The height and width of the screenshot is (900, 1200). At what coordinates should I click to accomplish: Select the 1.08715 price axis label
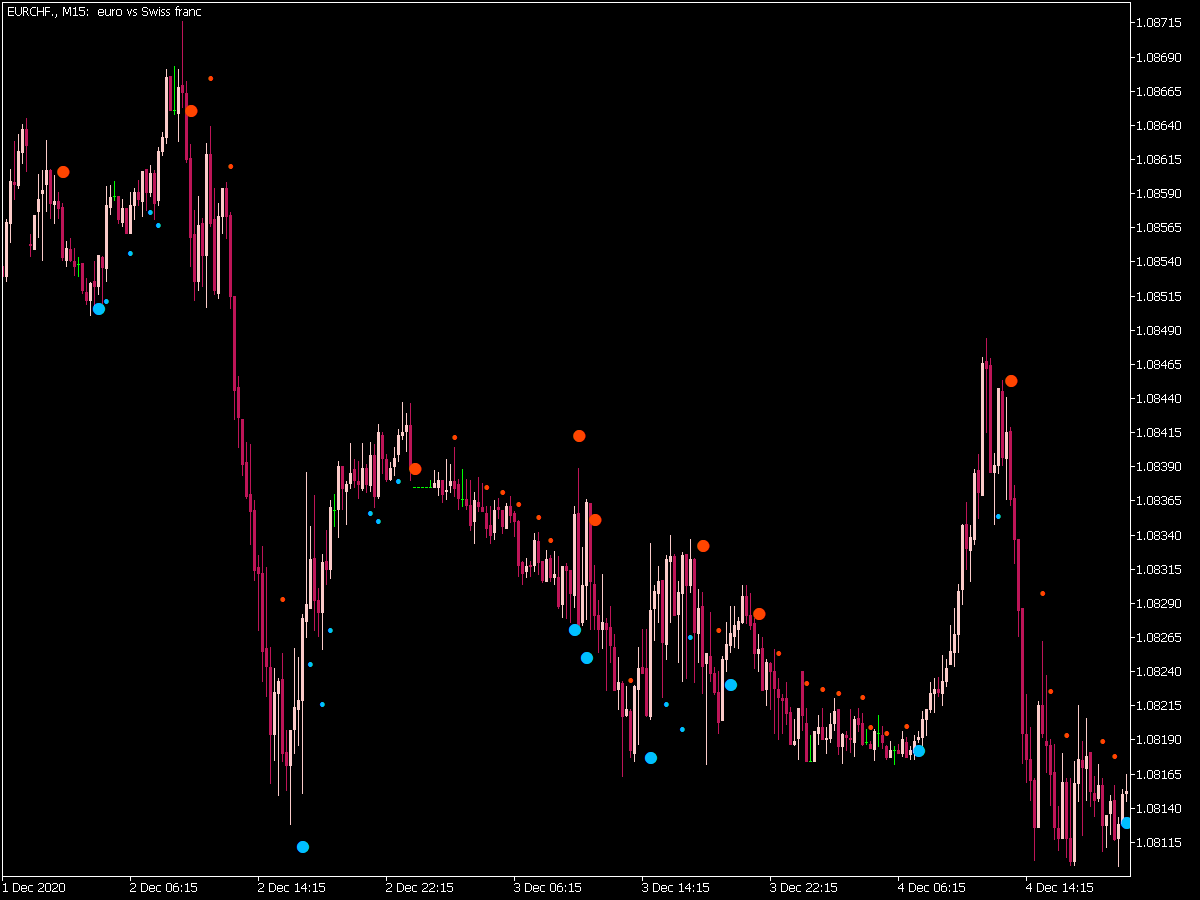coord(1160,22)
